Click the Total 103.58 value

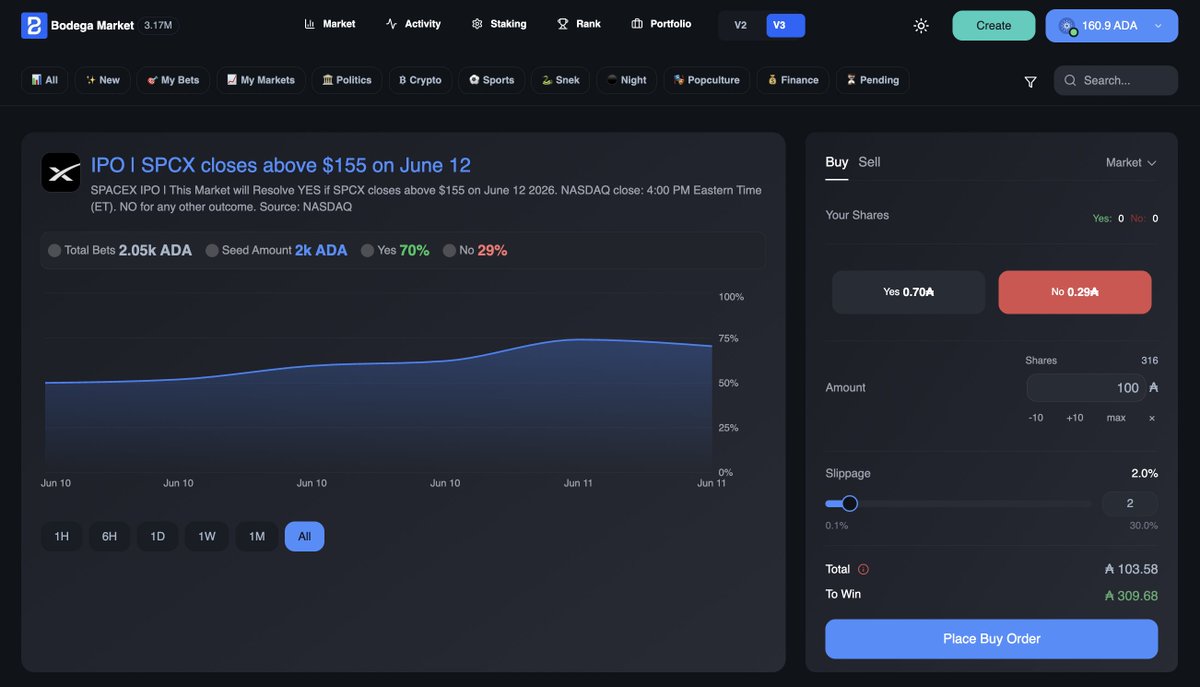(x=1131, y=569)
